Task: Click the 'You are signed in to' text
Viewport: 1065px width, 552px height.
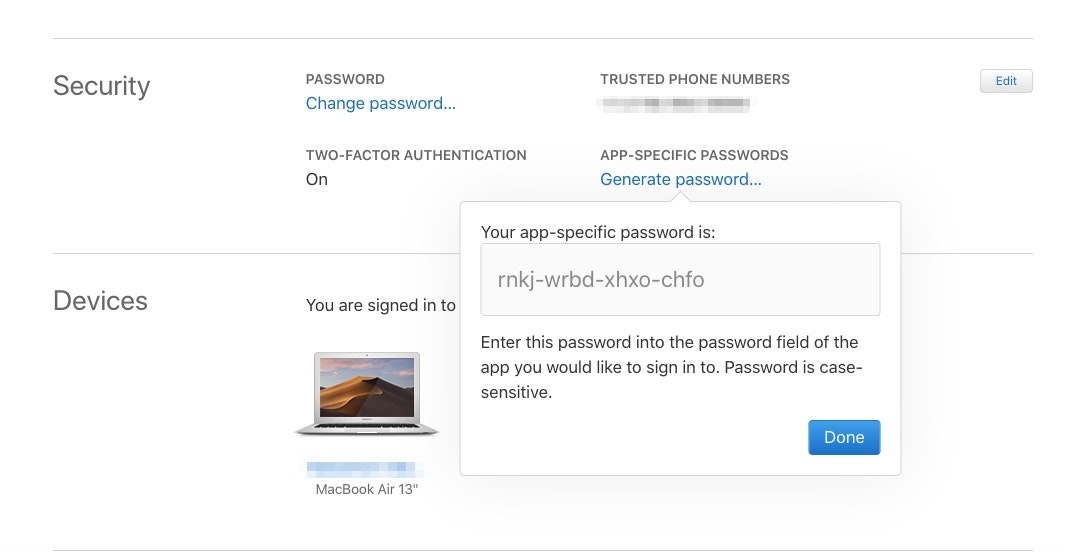Action: [x=380, y=306]
